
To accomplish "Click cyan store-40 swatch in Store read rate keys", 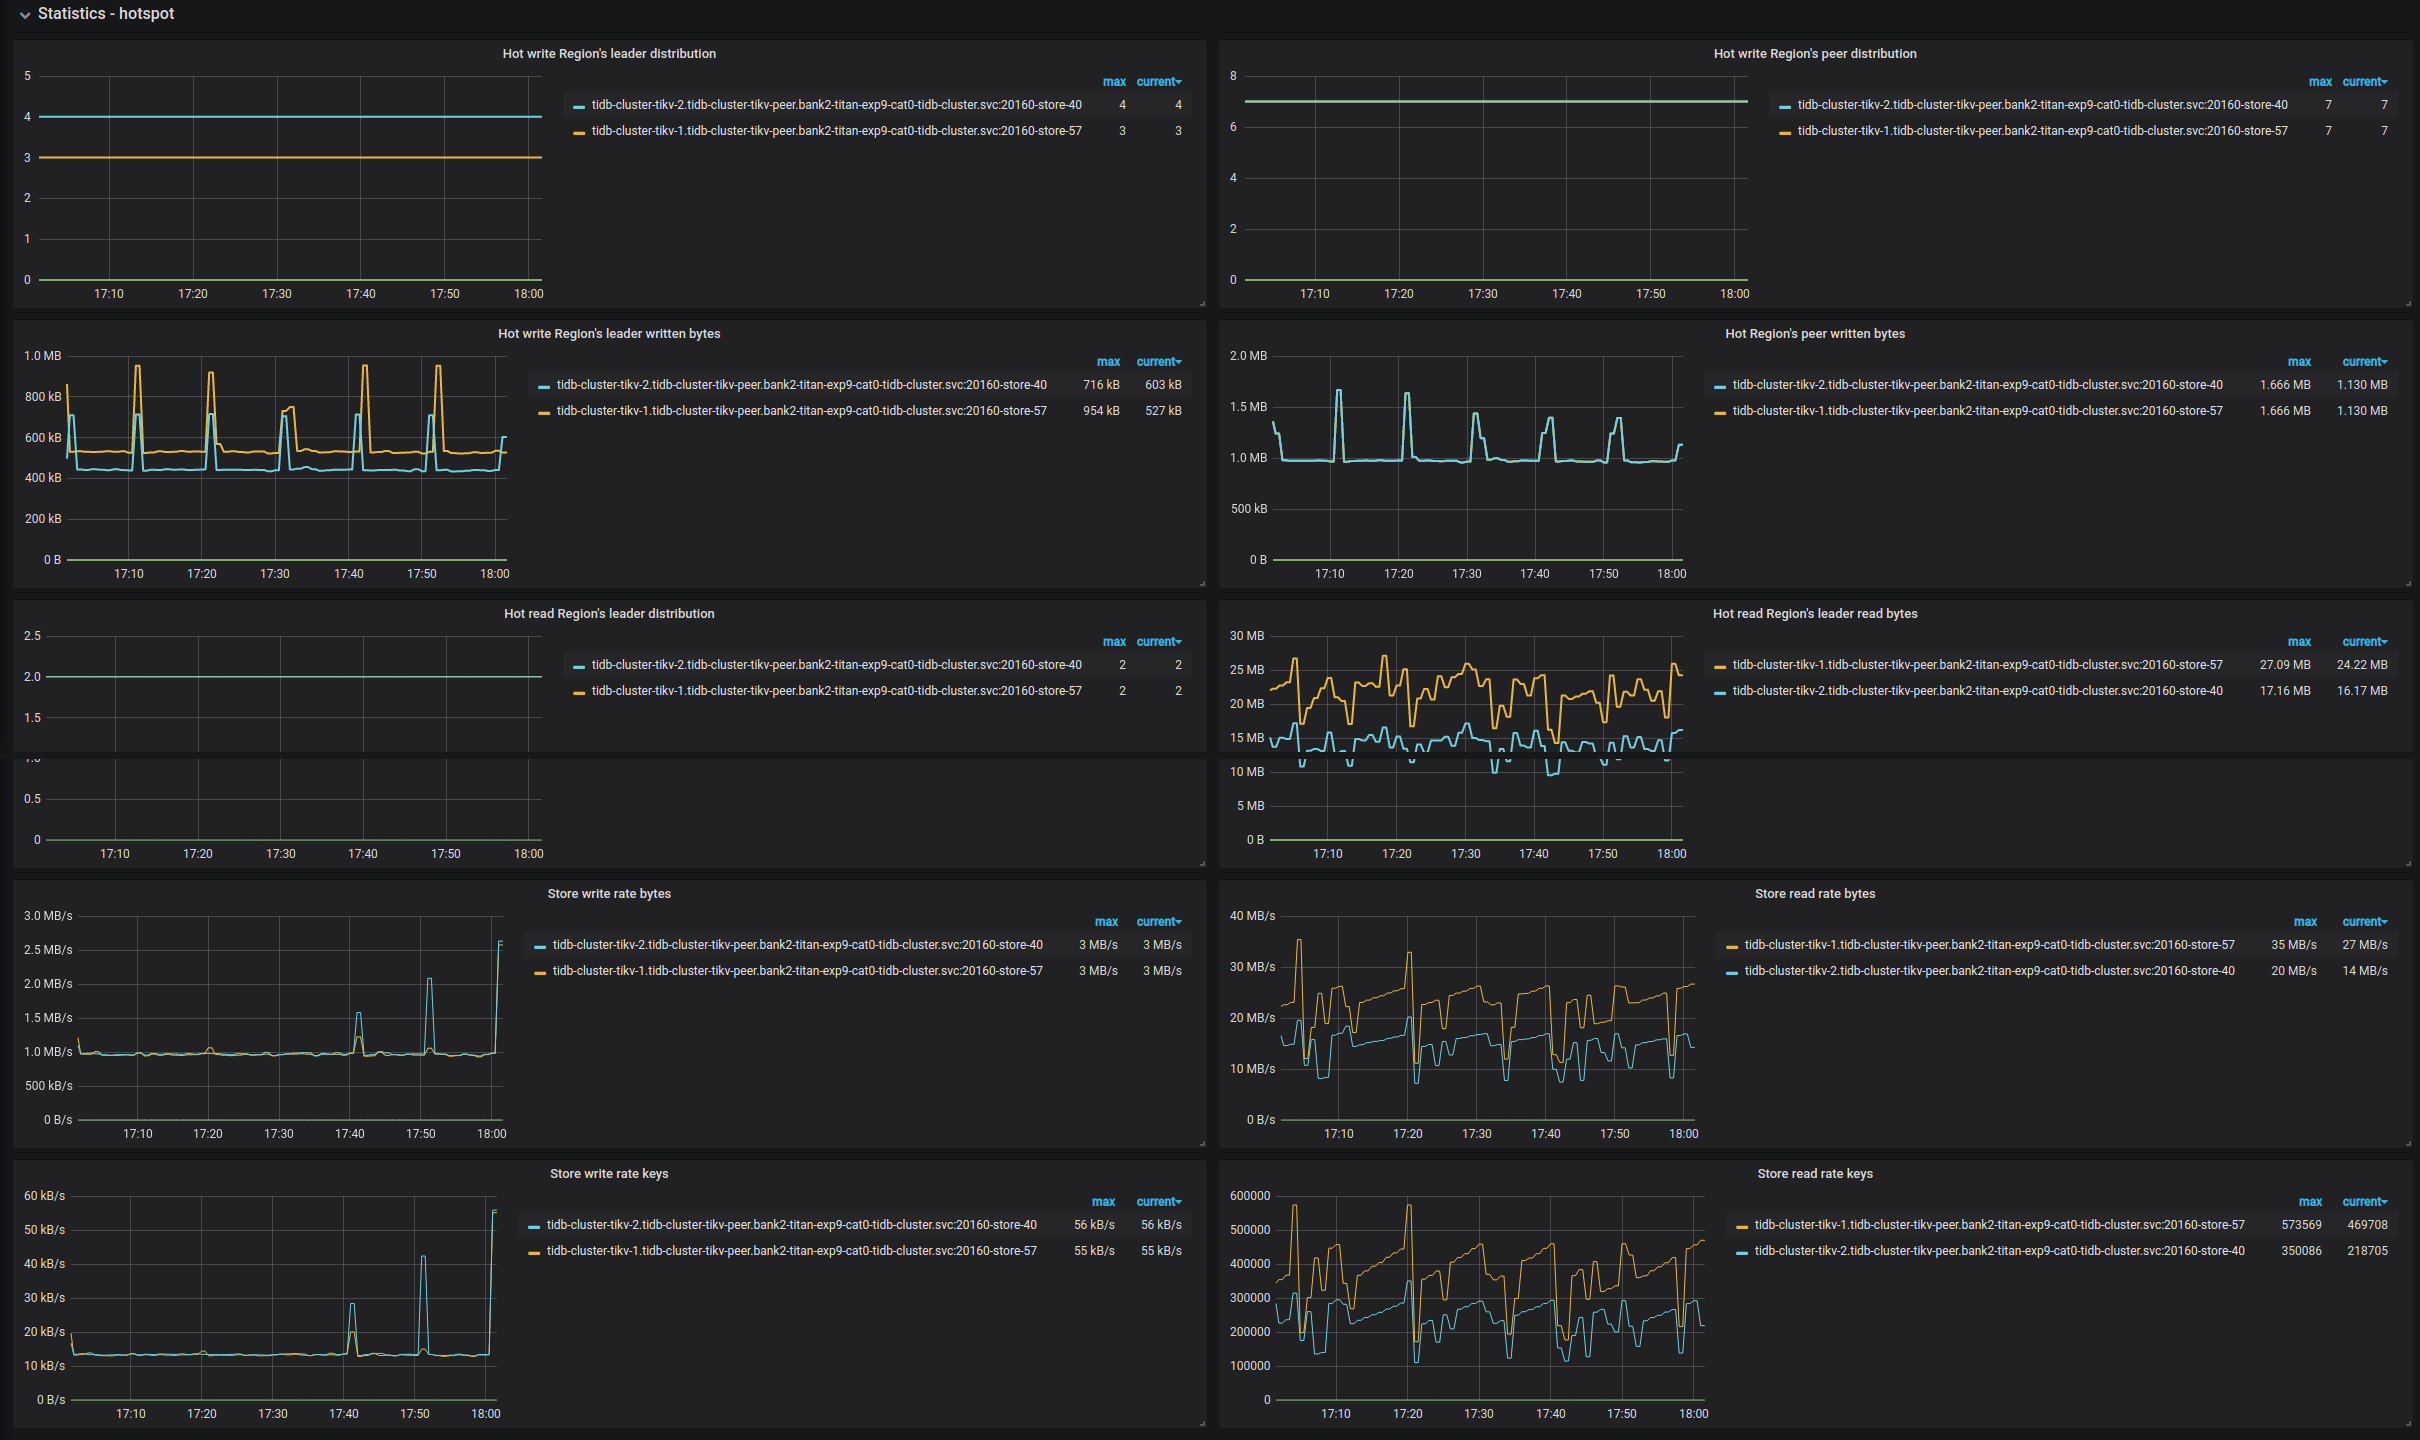I will click(1742, 1252).
